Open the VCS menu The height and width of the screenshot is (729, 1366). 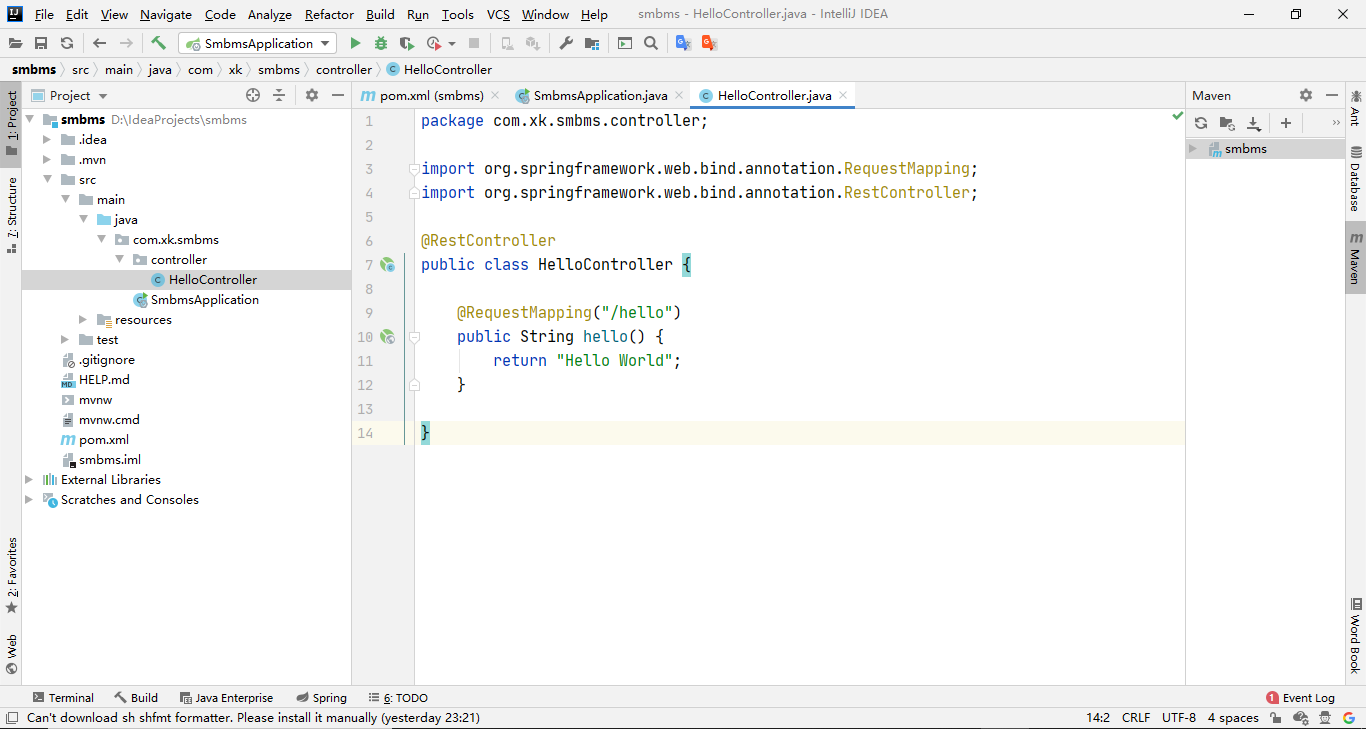tap(498, 14)
